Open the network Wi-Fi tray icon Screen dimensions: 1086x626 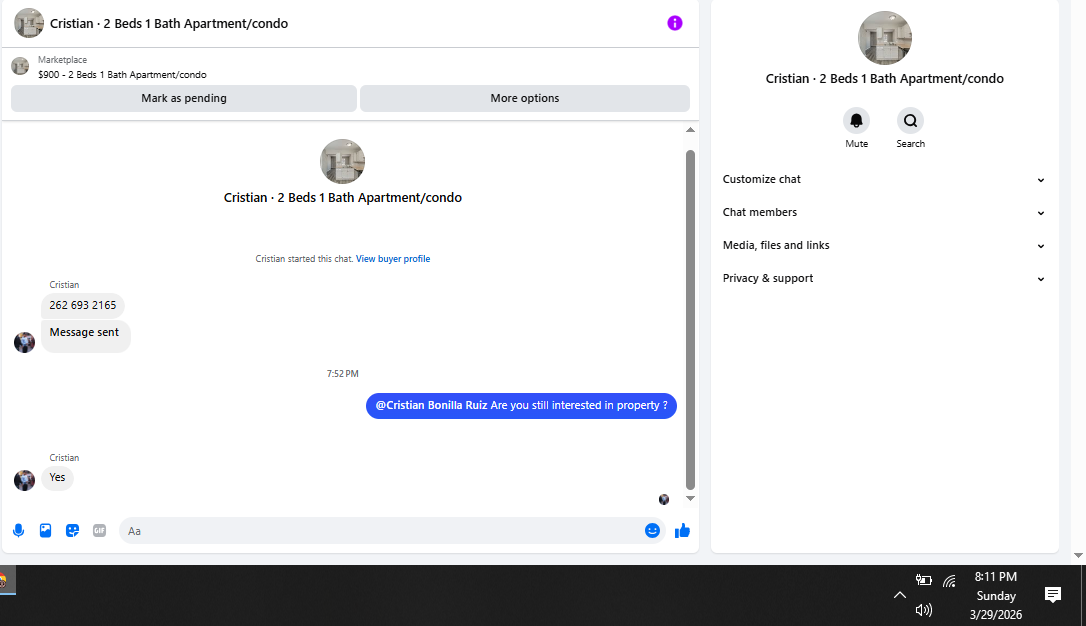pos(949,581)
